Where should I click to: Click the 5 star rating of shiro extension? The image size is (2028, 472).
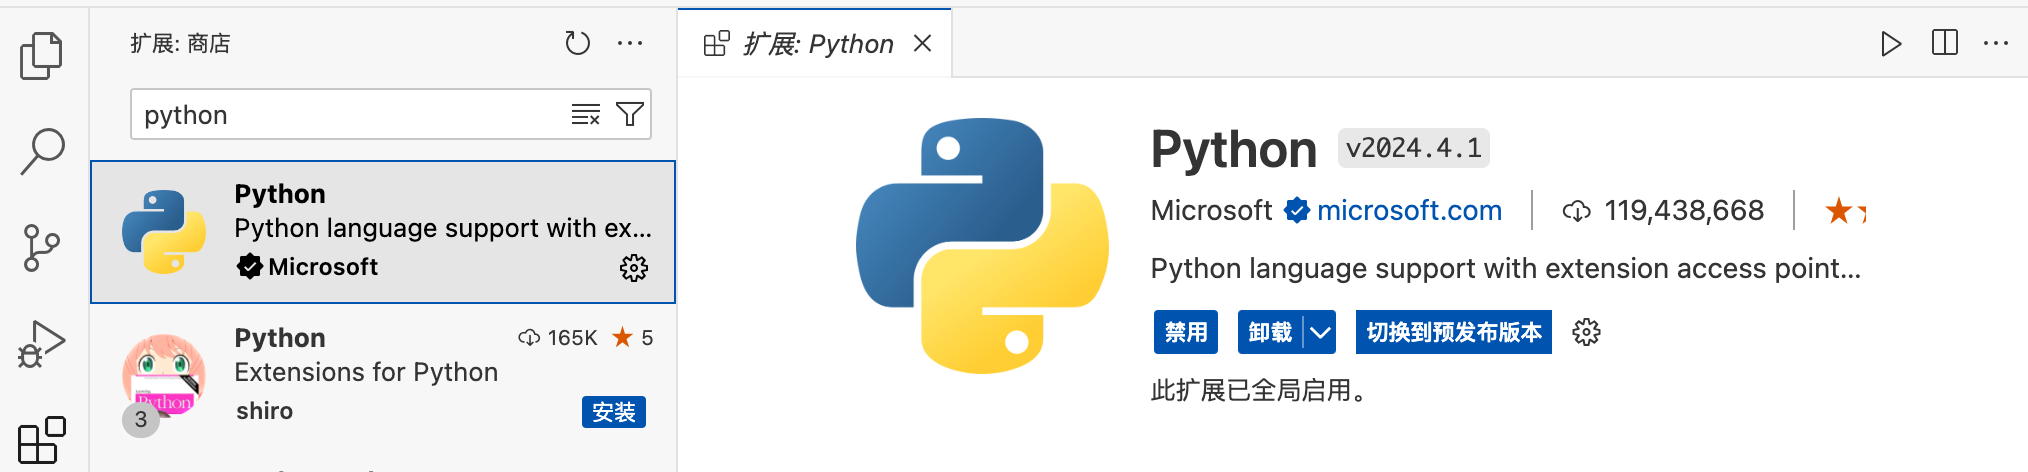pyautogui.click(x=633, y=338)
